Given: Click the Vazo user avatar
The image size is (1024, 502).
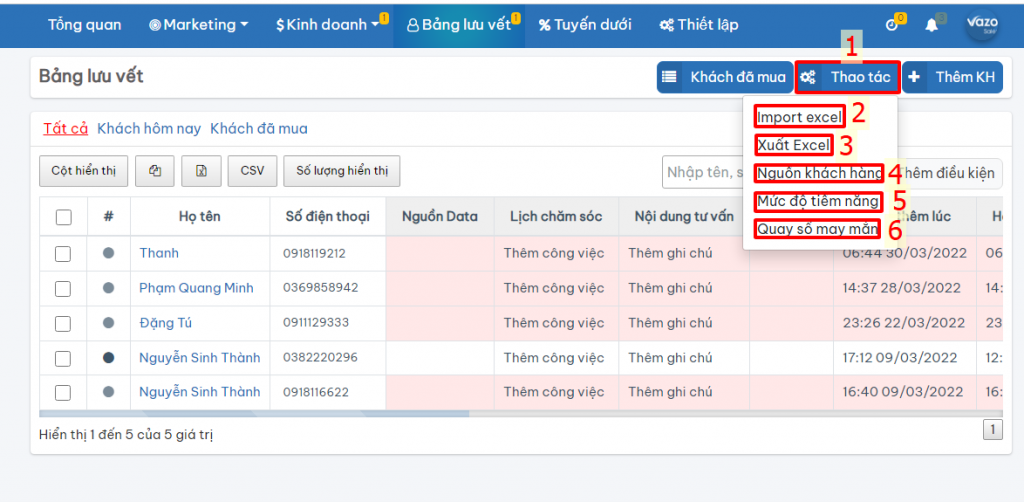Looking at the screenshot, I should pyautogui.click(x=982, y=25).
